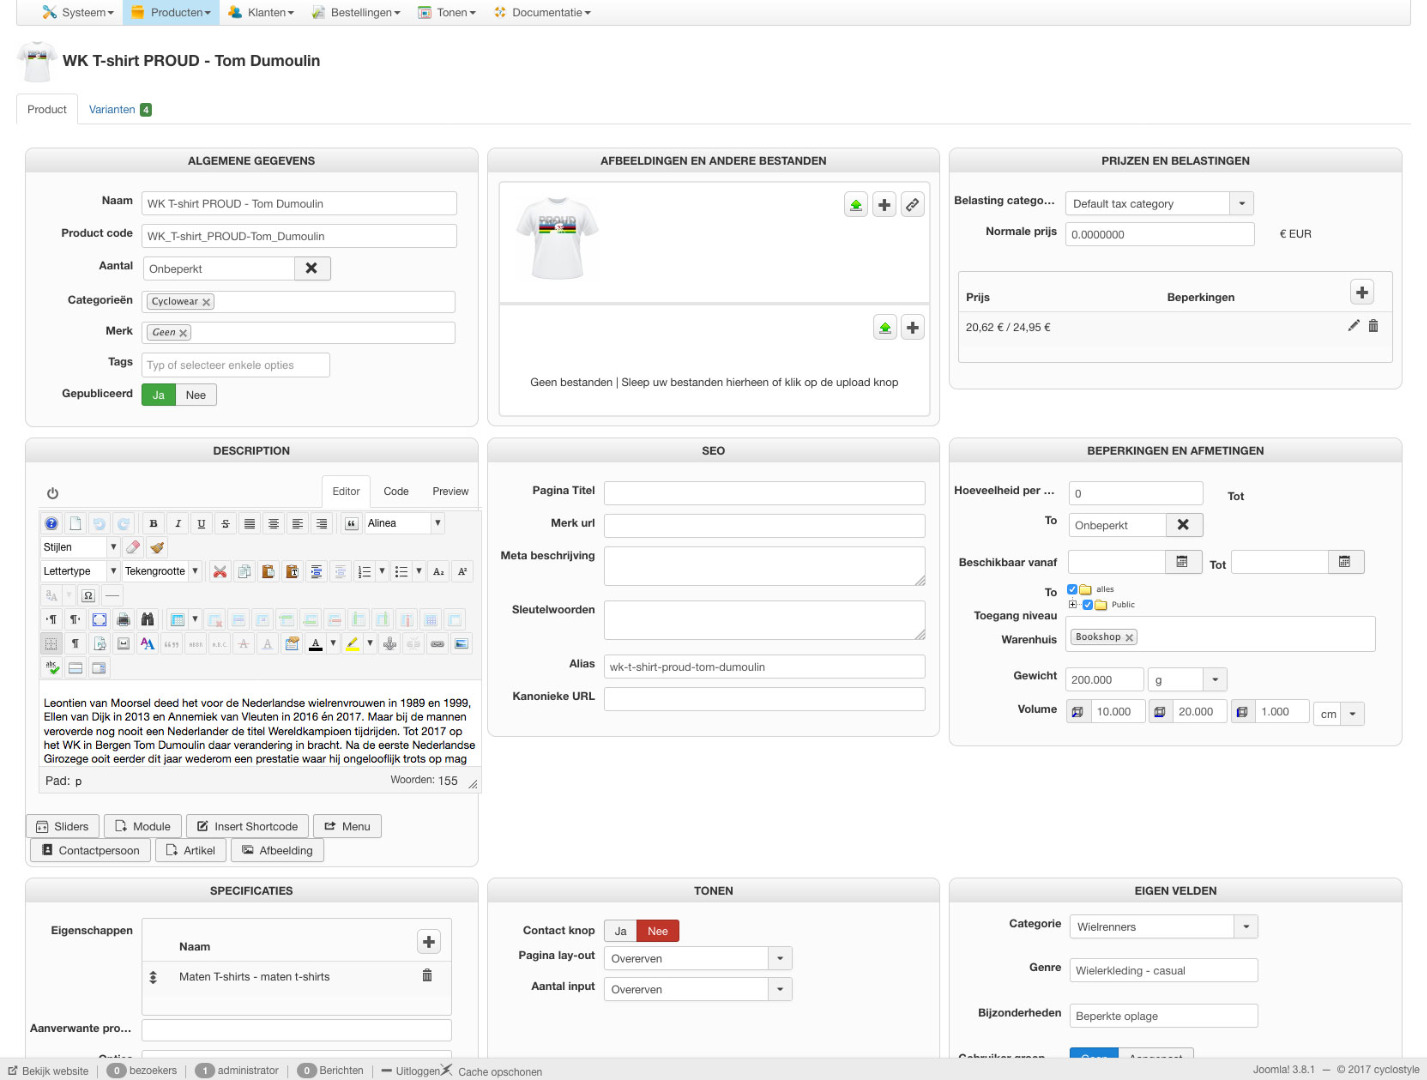Click the Bekijk website link
The image size is (1427, 1080).
coord(48,1070)
